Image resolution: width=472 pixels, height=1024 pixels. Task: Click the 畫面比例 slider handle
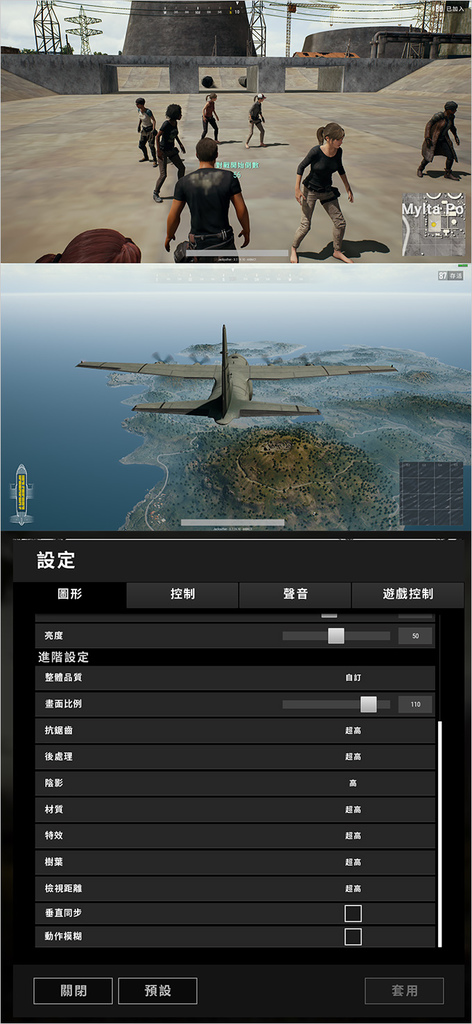click(368, 704)
